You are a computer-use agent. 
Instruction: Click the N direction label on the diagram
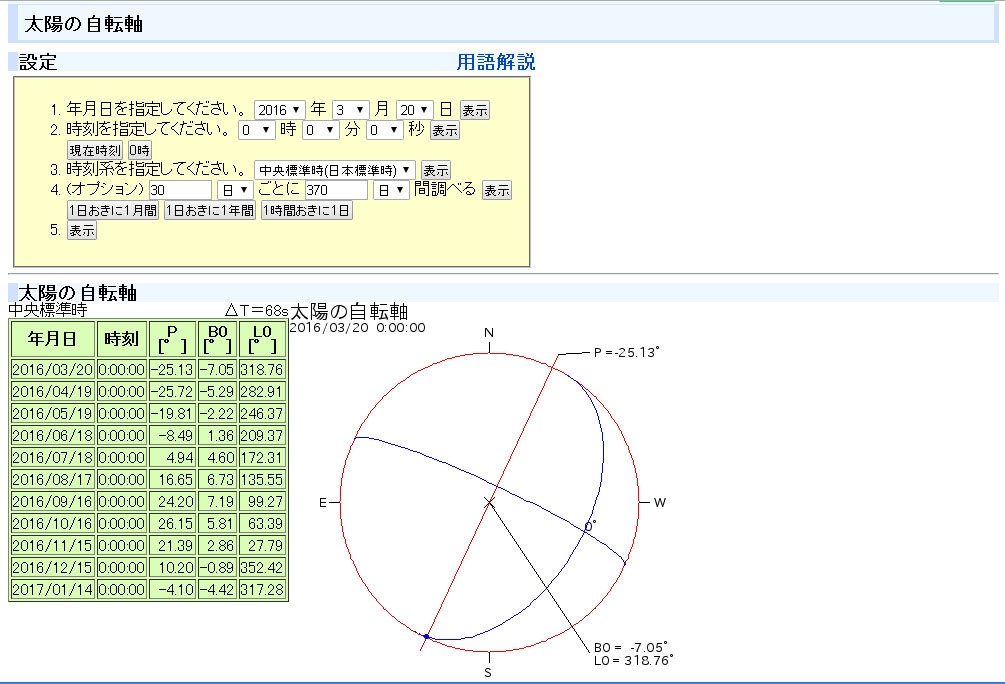click(489, 333)
